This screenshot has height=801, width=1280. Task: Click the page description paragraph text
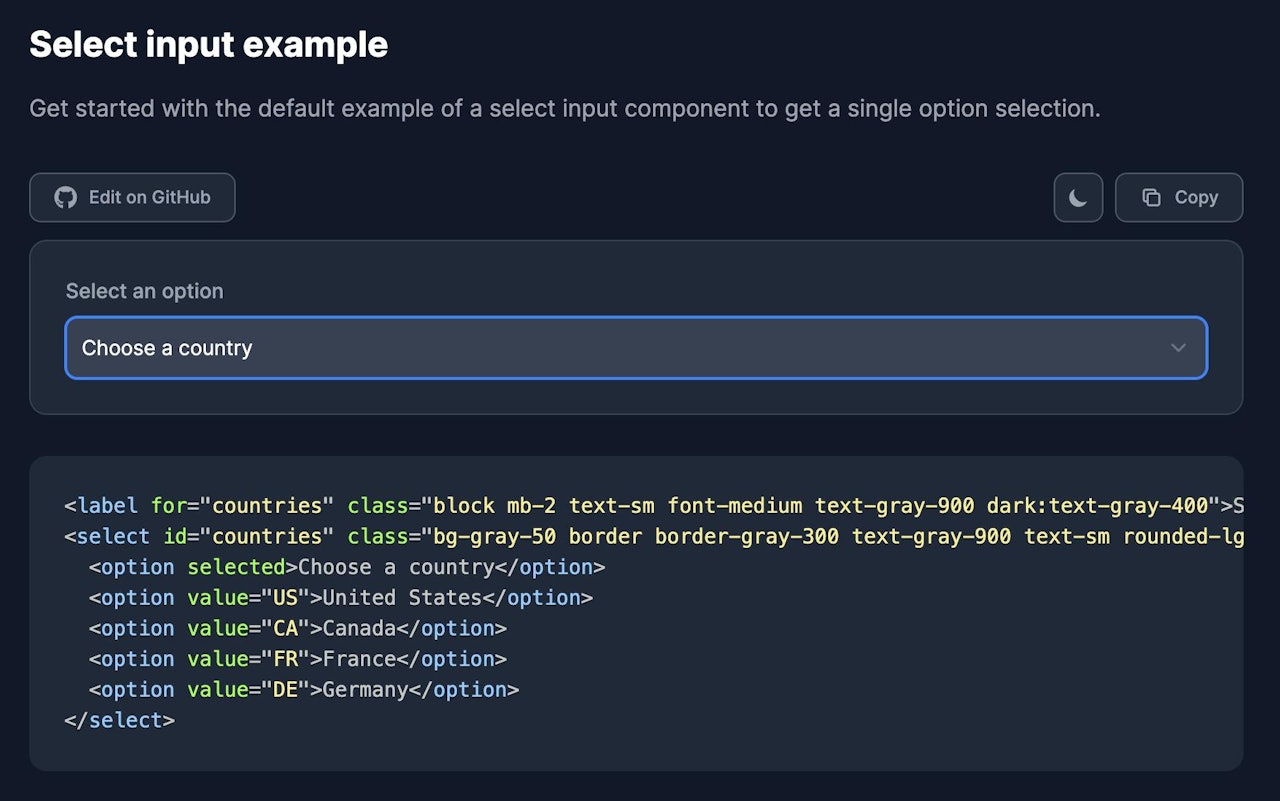567,108
